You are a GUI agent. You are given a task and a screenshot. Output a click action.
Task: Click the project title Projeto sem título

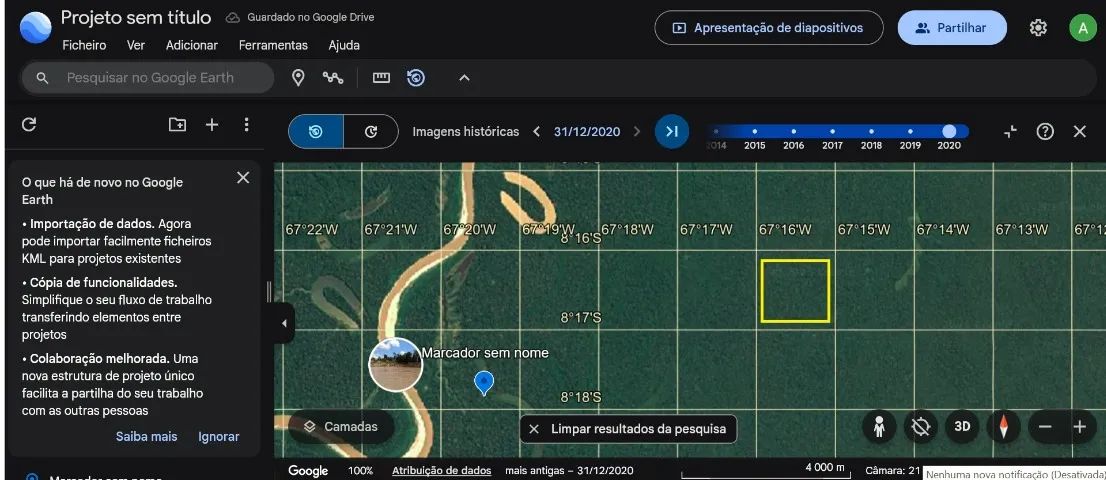(x=136, y=18)
